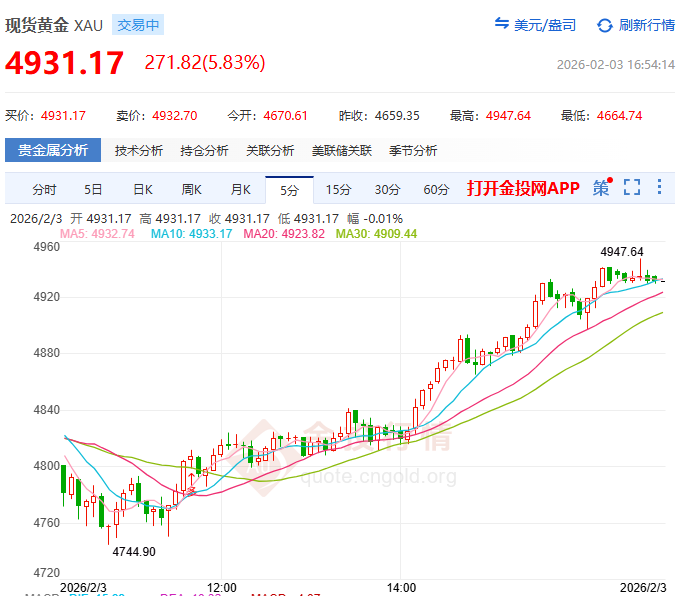This screenshot has width=677, height=596.
Task: Click the 最低 value 4664.74
Action: click(x=619, y=116)
